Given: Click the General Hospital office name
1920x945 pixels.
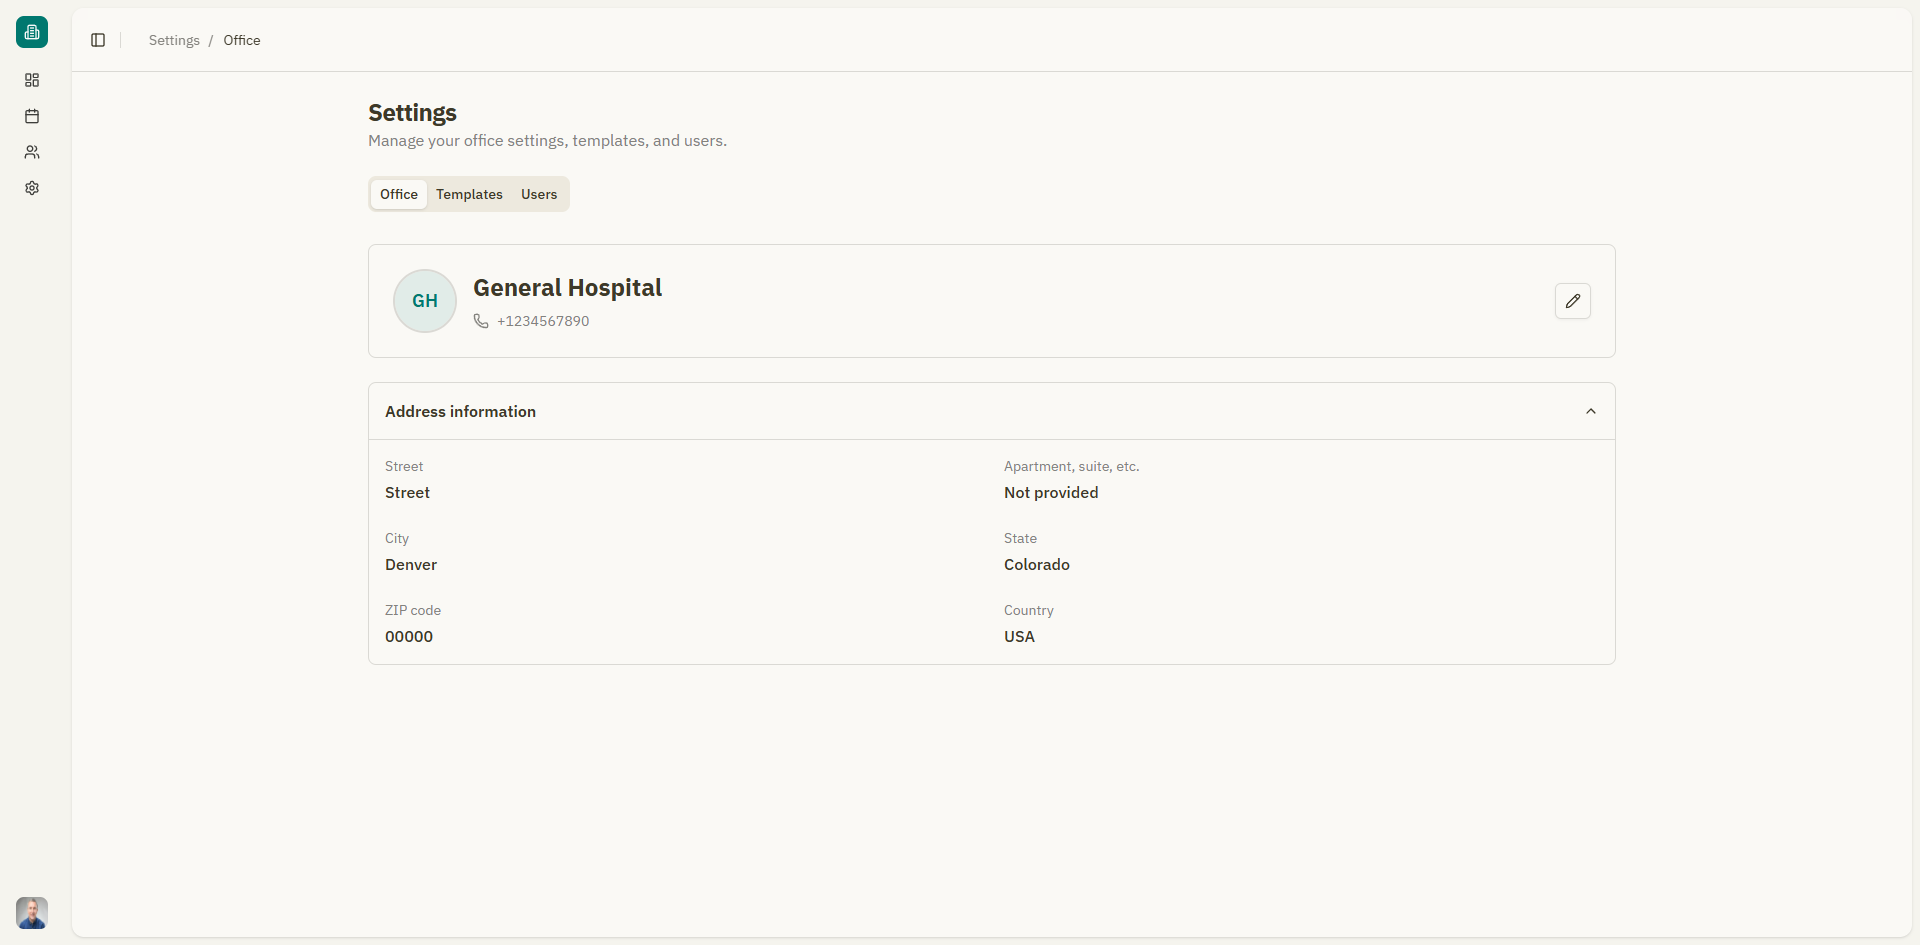Looking at the screenshot, I should click(567, 288).
